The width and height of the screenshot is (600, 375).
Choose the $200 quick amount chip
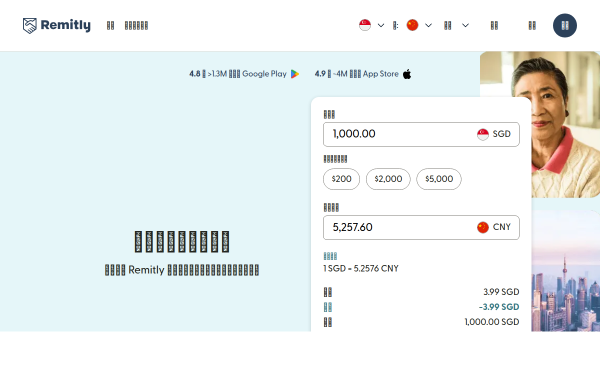pyautogui.click(x=341, y=179)
